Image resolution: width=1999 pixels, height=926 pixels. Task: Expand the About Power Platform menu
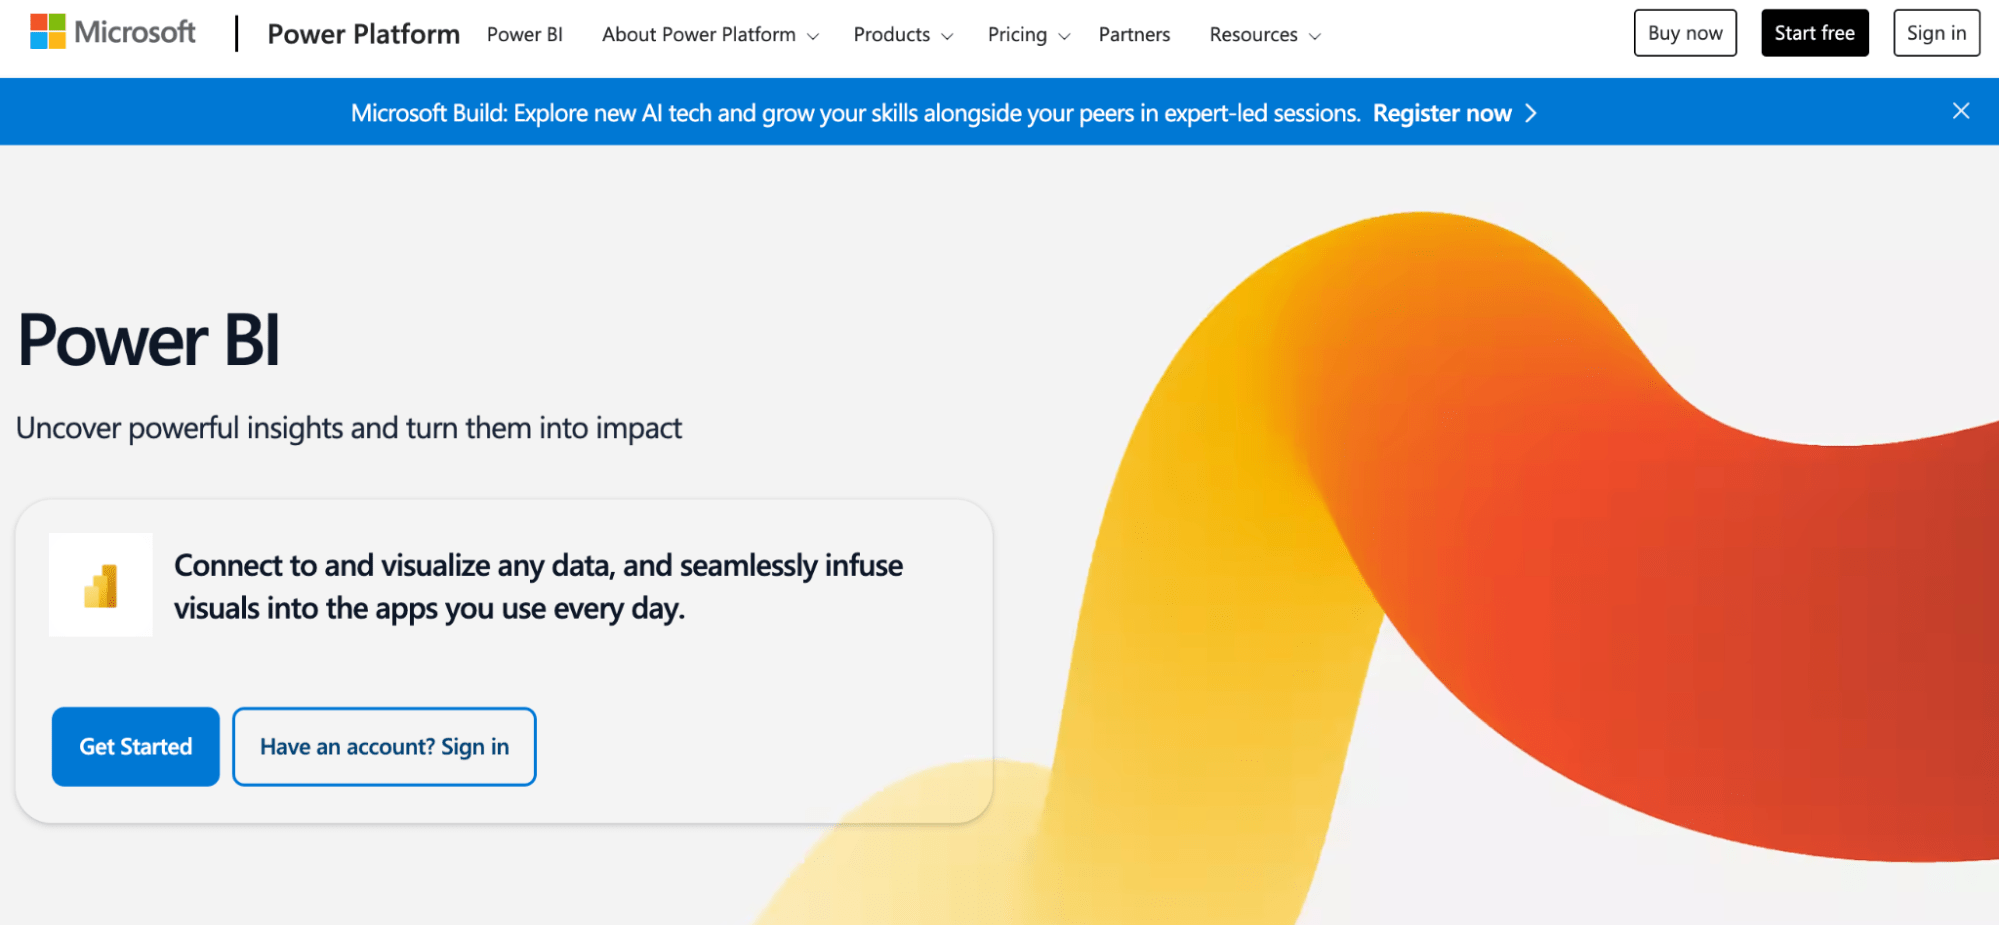[x=711, y=34]
